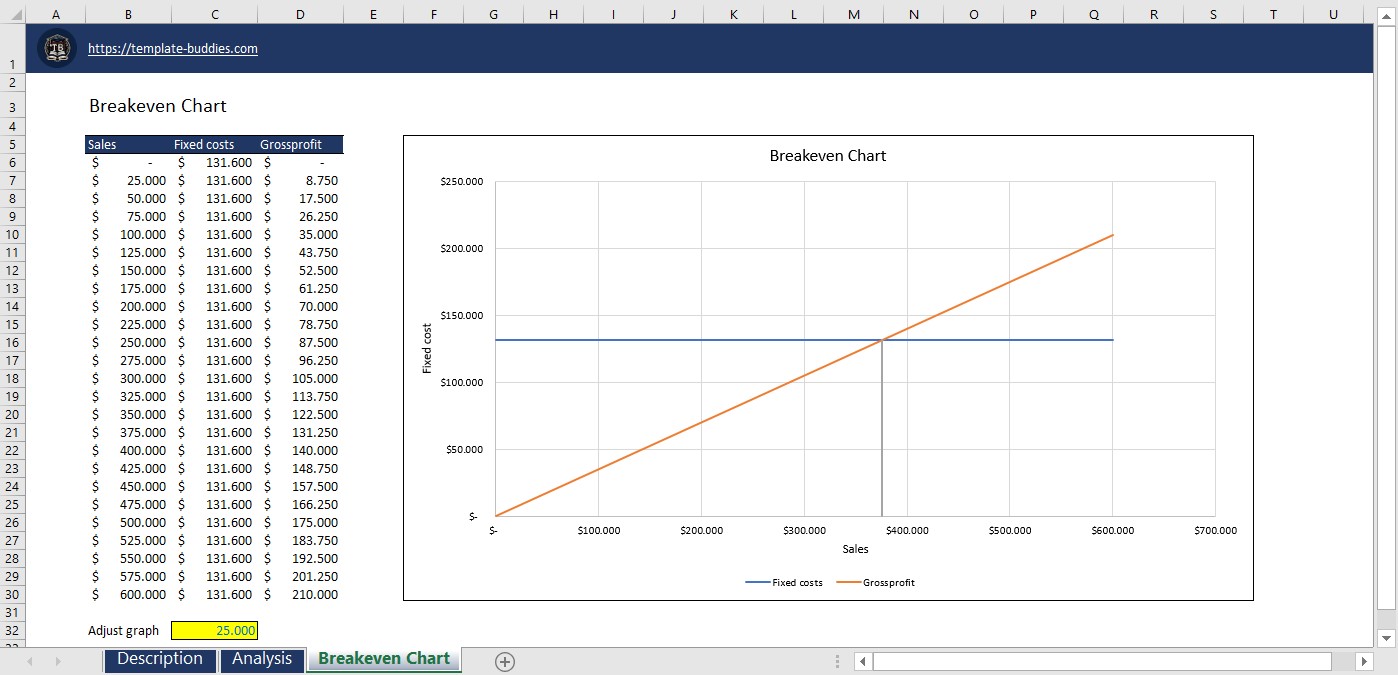Image resolution: width=1398 pixels, height=675 pixels.
Task: Switch to the Description sheet tab
Action: [160, 659]
